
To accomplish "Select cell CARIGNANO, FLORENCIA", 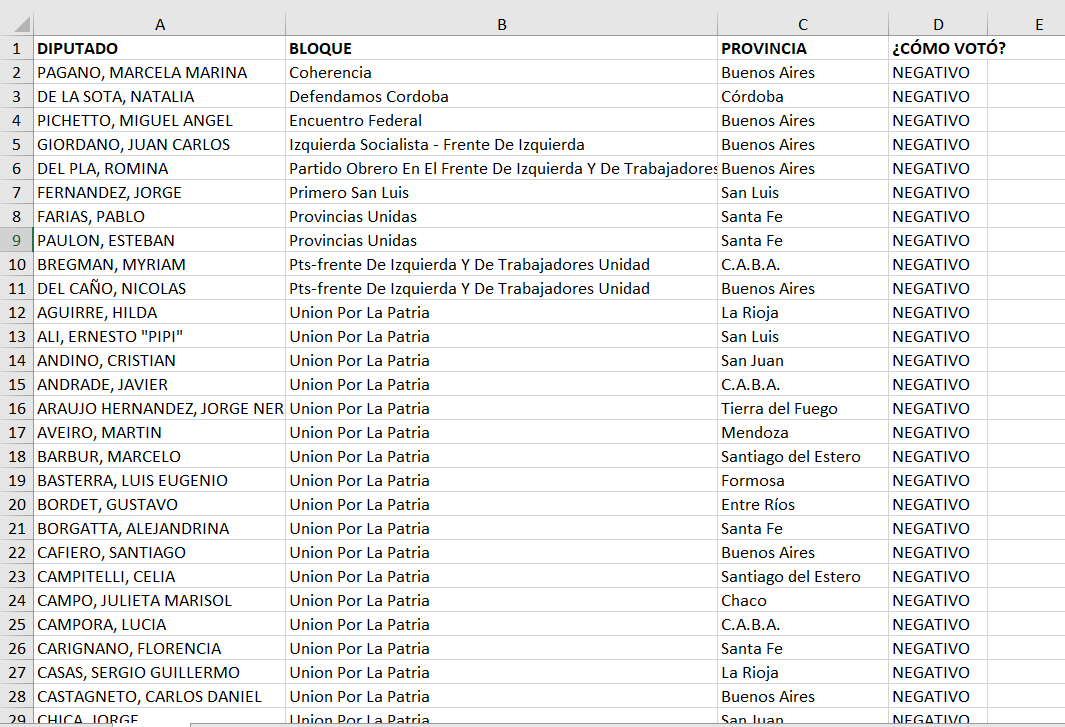I will tap(160, 649).
